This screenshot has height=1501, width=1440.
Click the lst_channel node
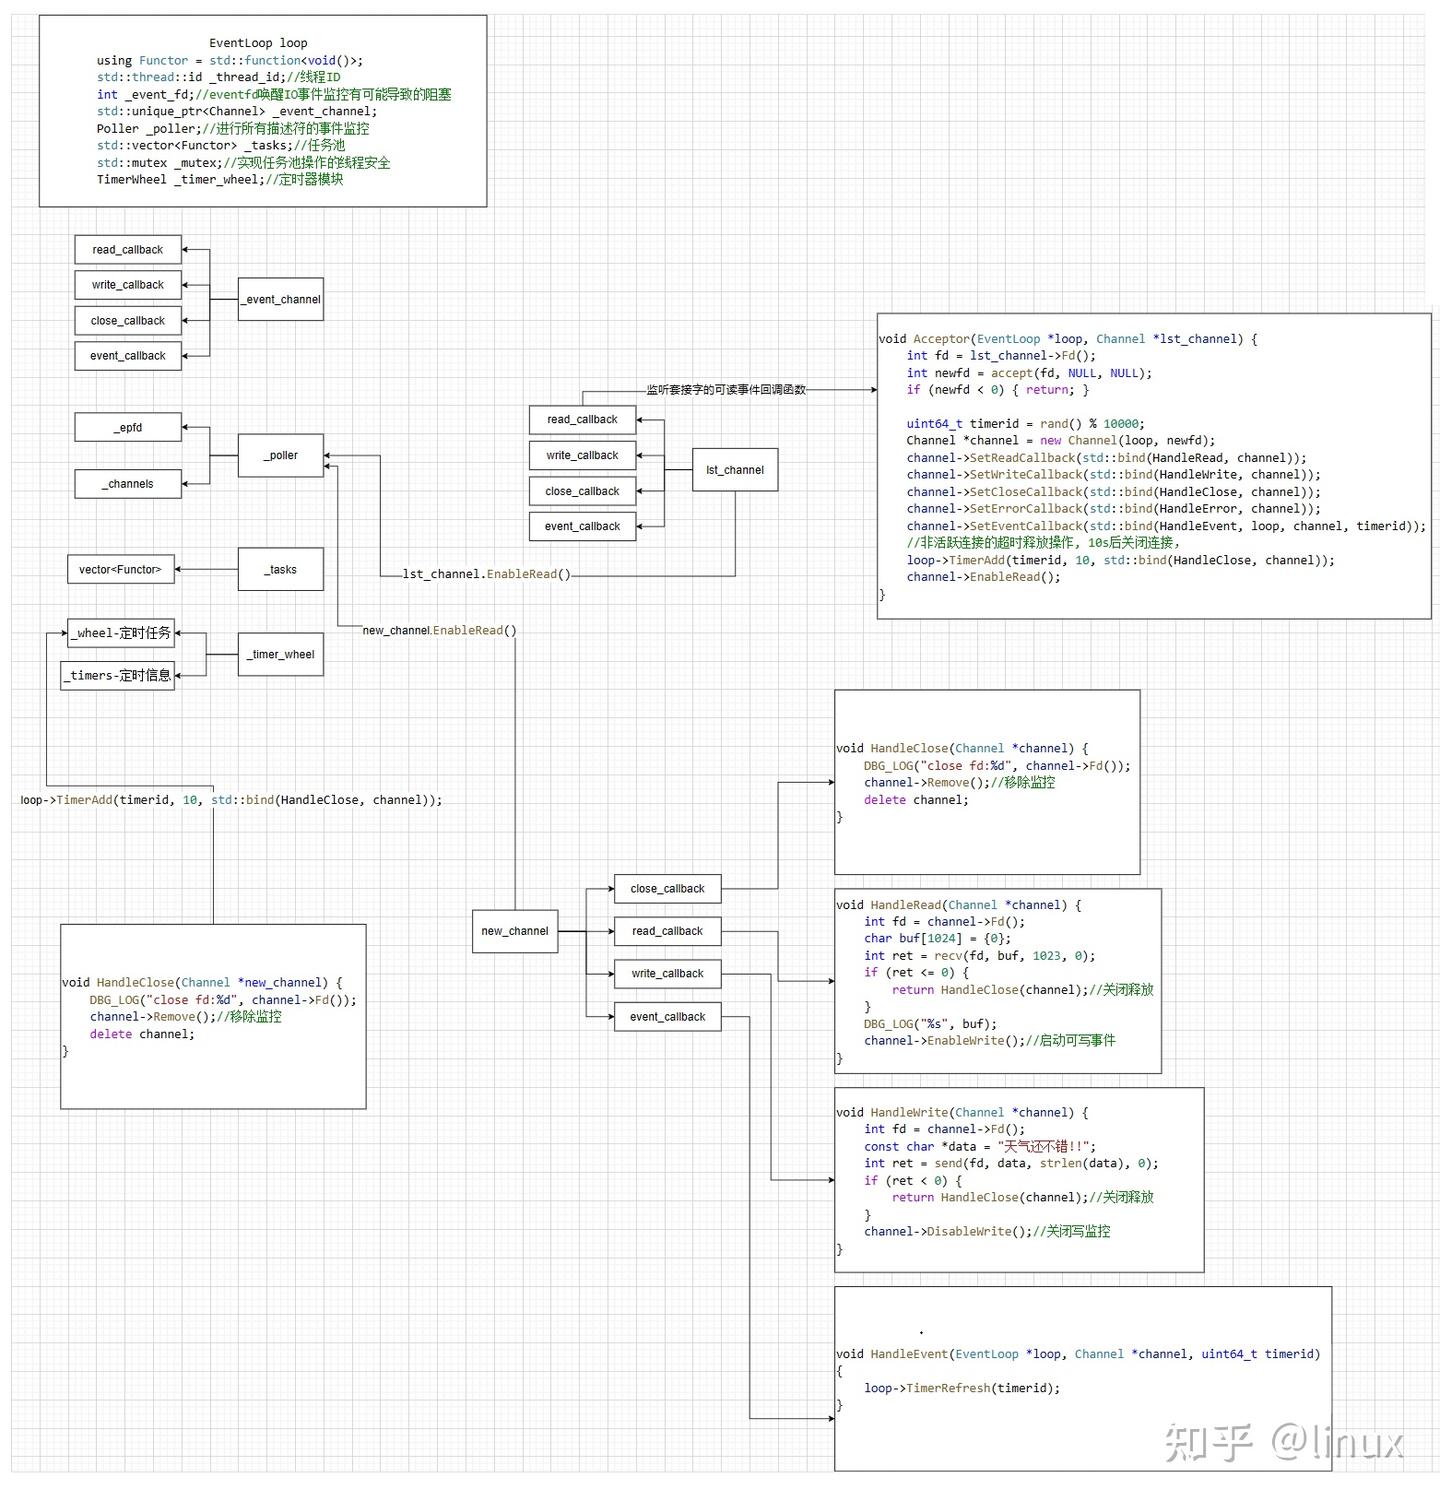coord(735,470)
